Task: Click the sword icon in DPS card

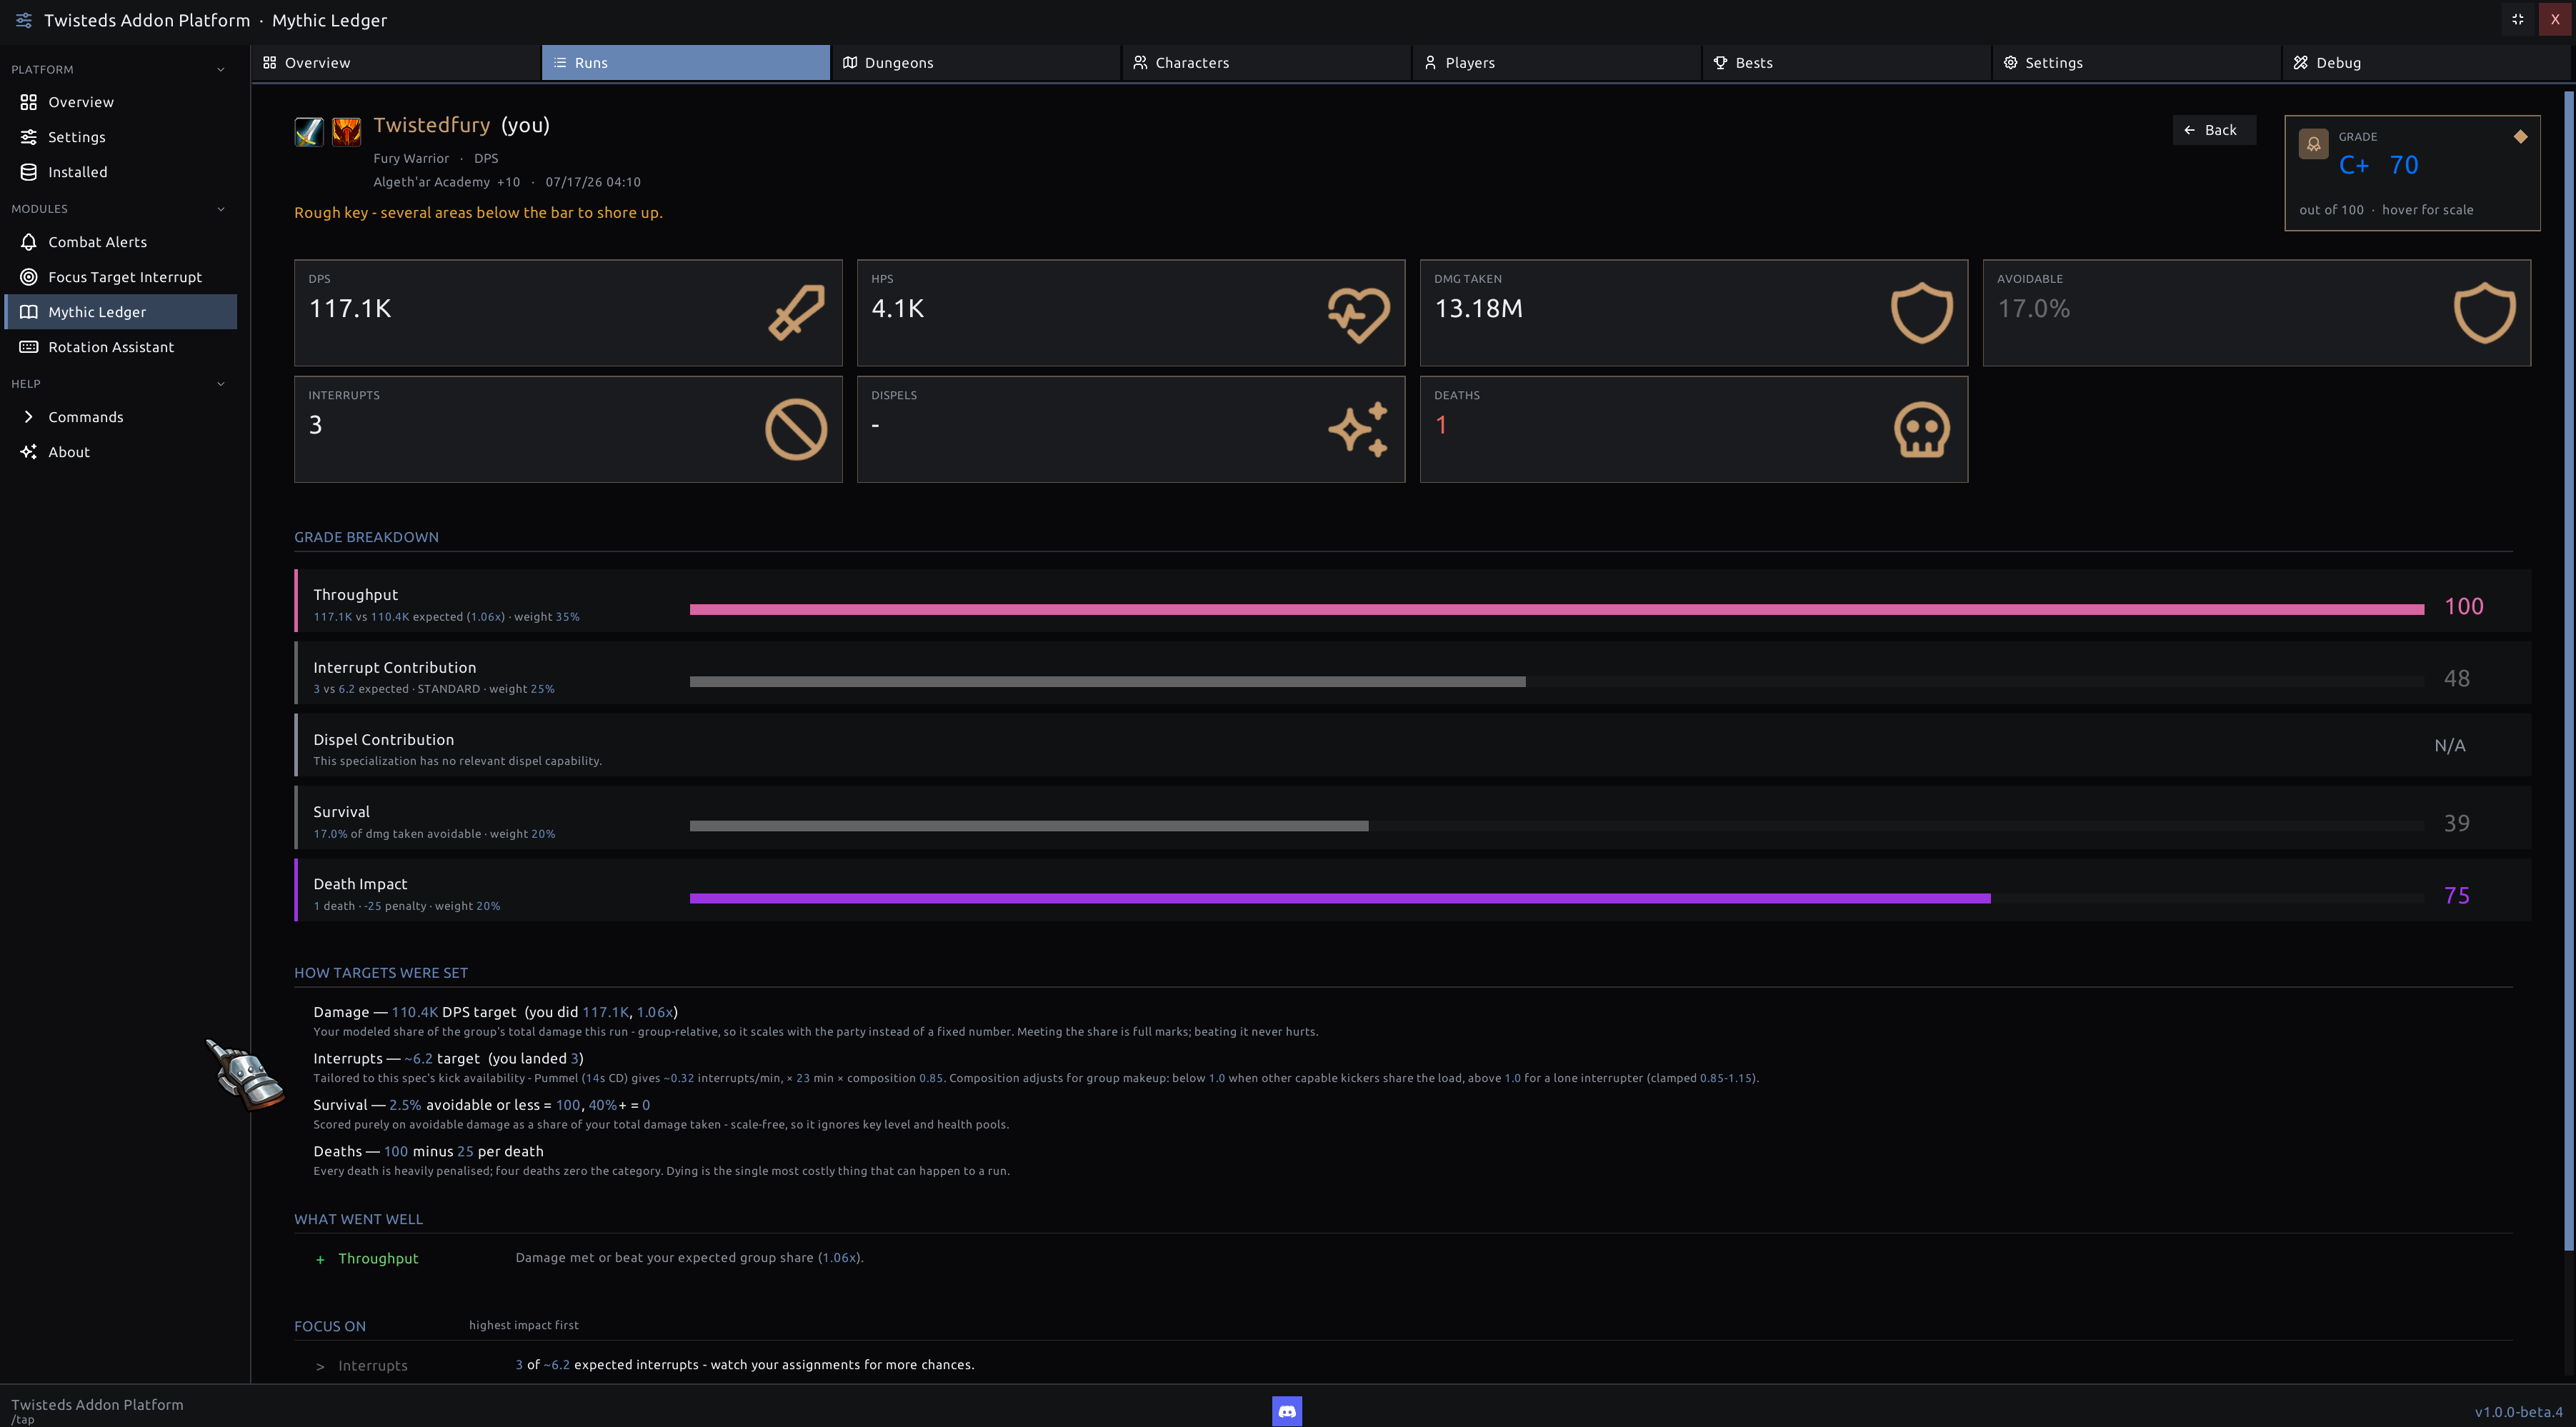Action: 796,313
